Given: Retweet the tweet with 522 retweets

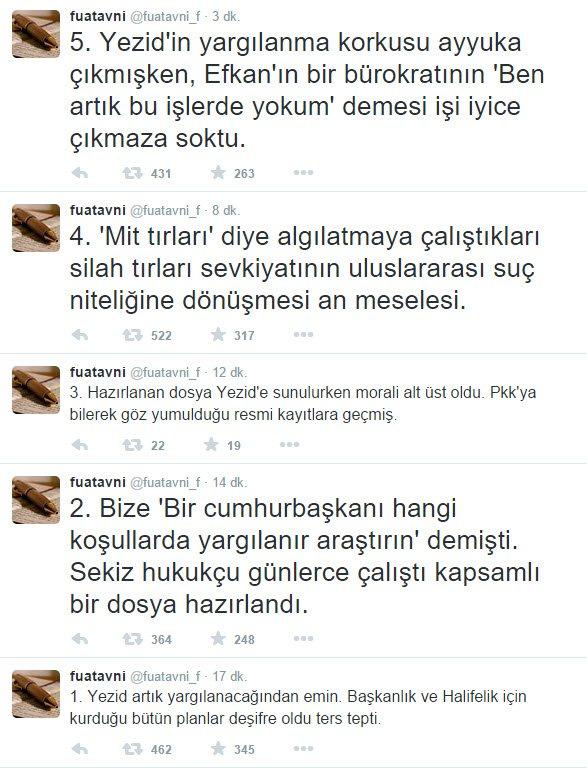Looking at the screenshot, I should point(132,335).
